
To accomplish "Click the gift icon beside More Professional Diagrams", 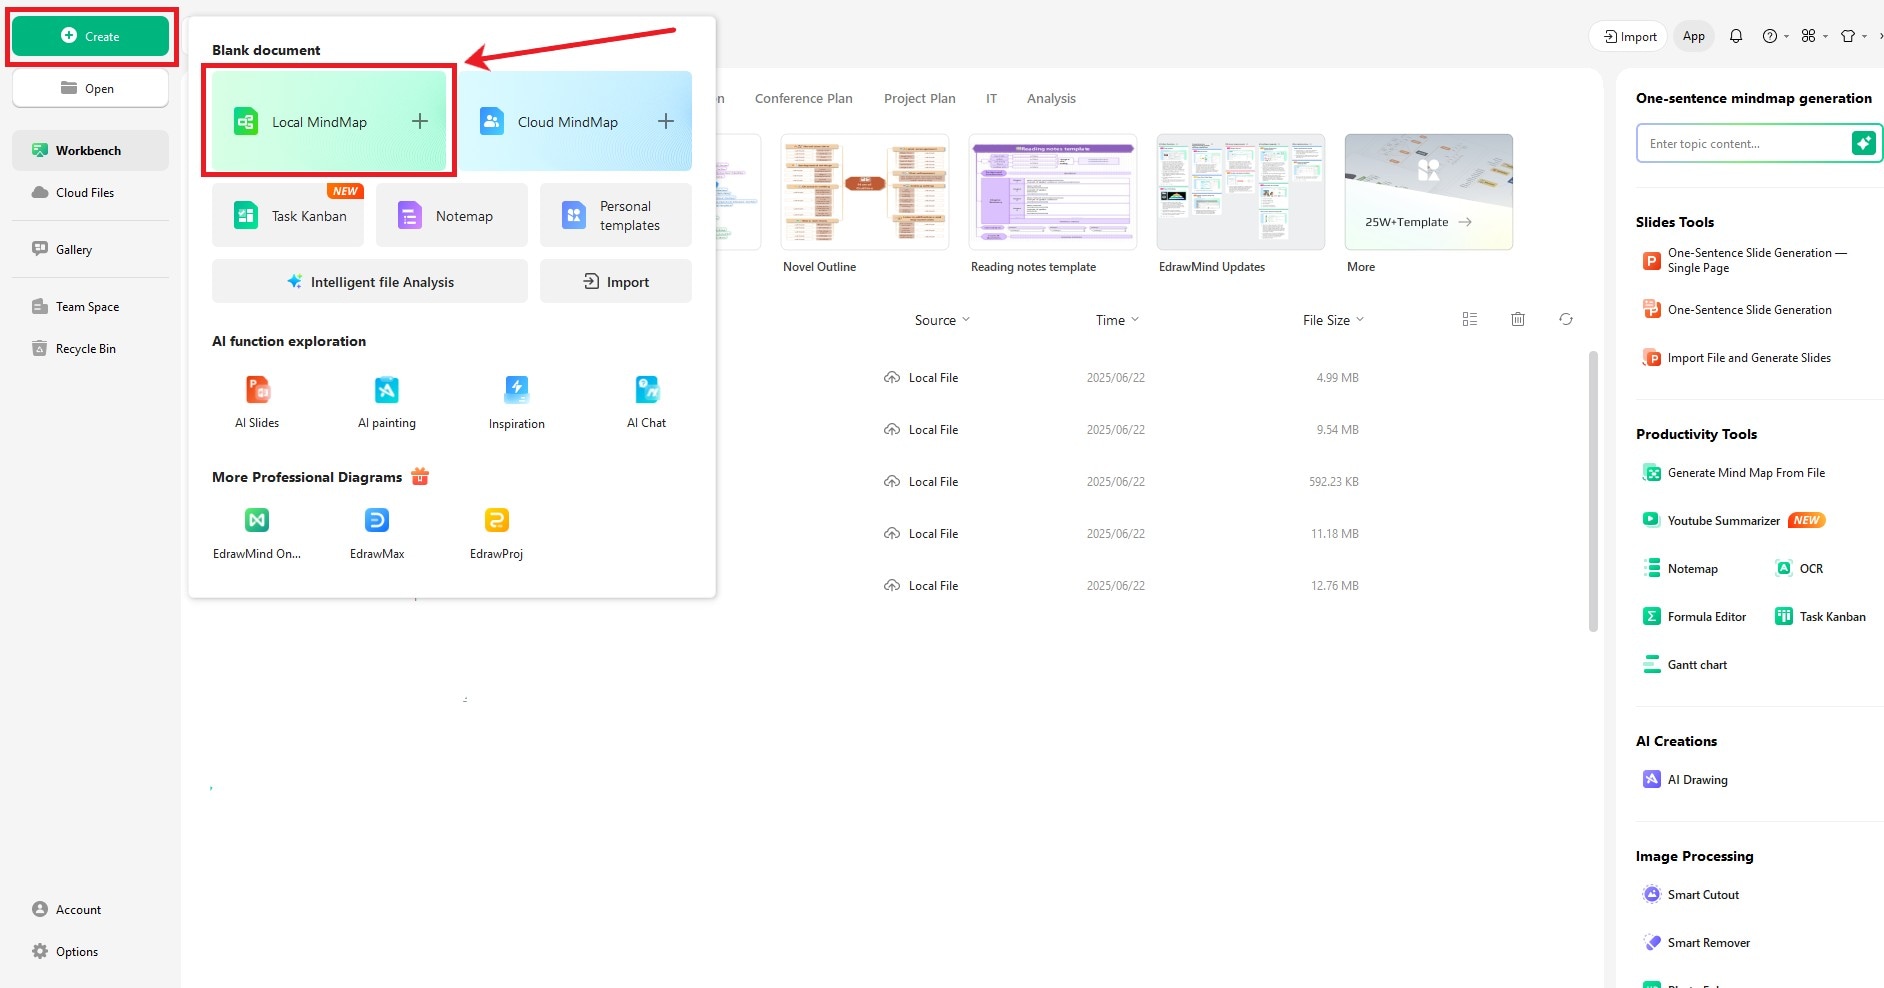I will tap(420, 476).
